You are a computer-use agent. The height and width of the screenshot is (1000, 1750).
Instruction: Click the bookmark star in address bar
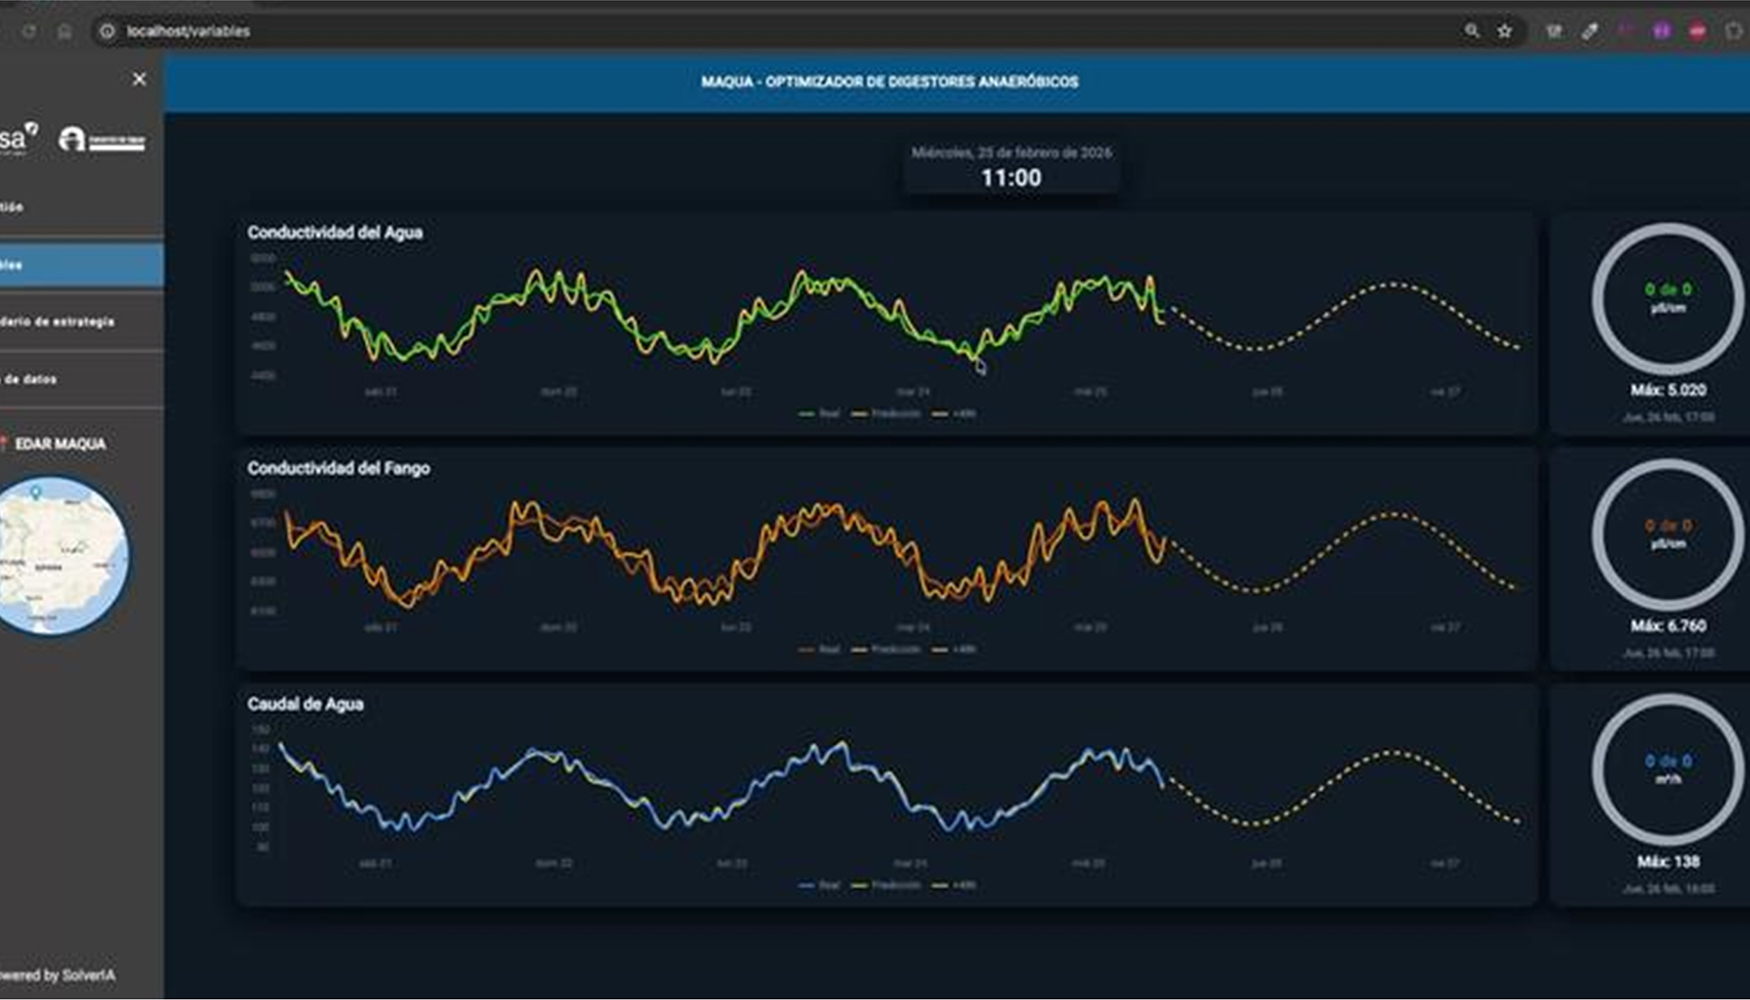pyautogui.click(x=1504, y=31)
